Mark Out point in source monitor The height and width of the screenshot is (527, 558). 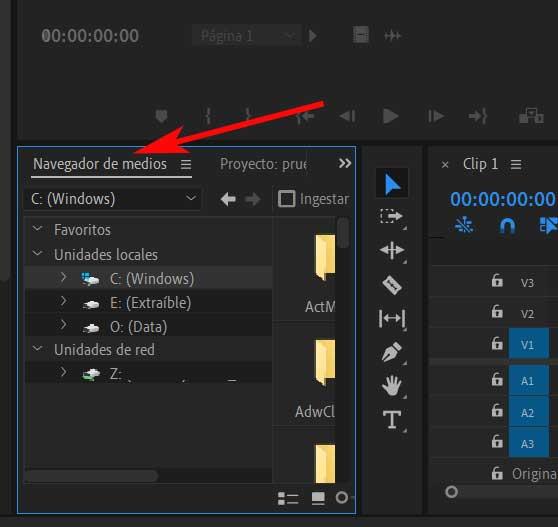point(248,114)
